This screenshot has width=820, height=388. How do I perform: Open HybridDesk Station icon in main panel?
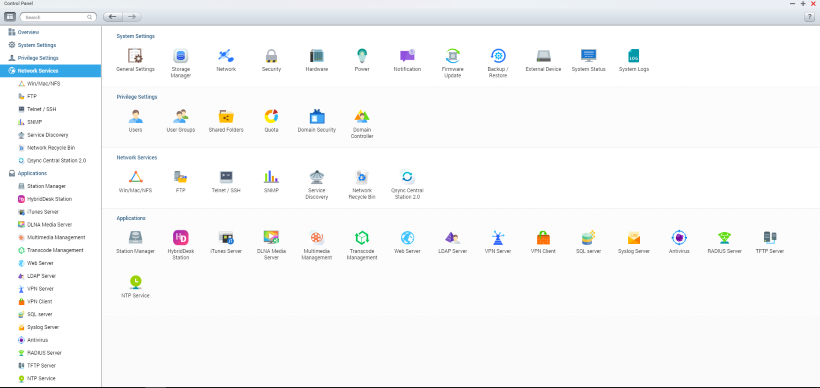[180, 237]
